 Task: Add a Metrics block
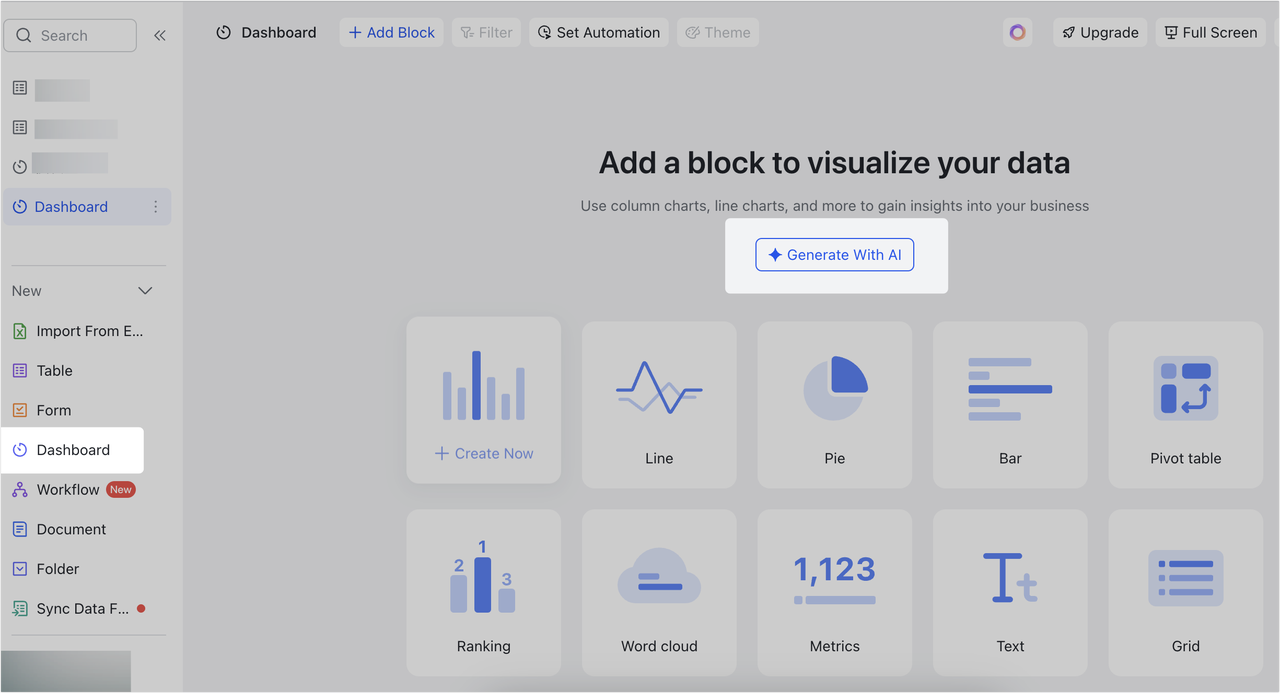point(834,592)
